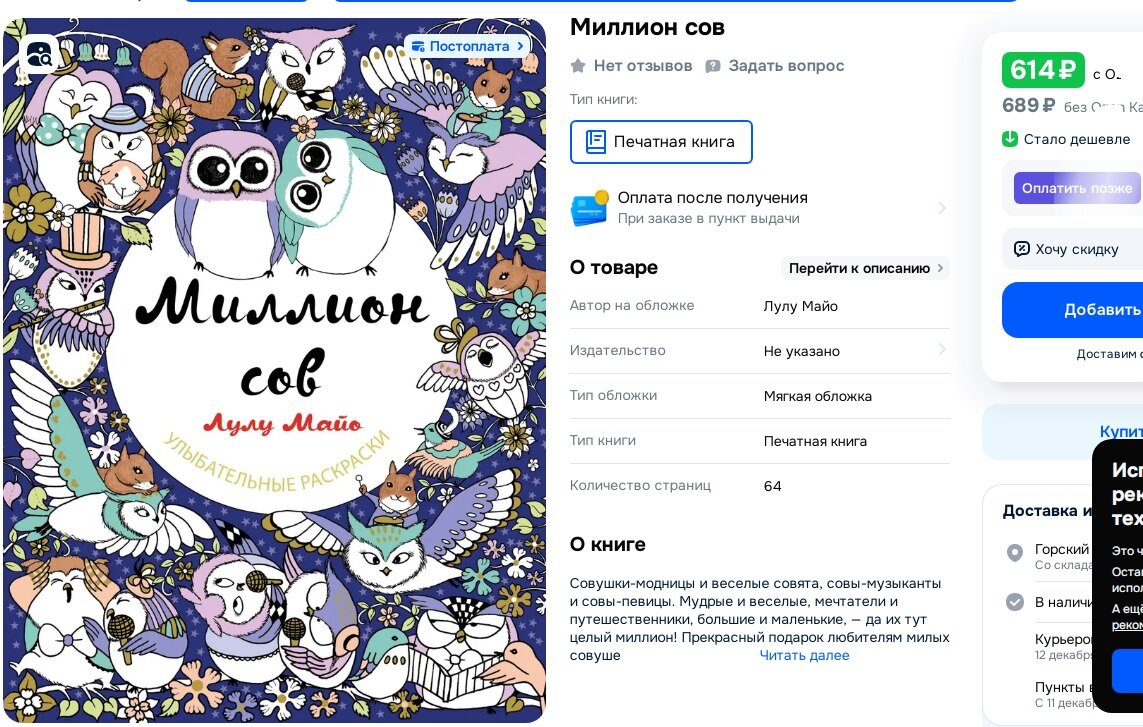Click Читать далее to expand book description
This screenshot has width=1143, height=727.
click(804, 655)
